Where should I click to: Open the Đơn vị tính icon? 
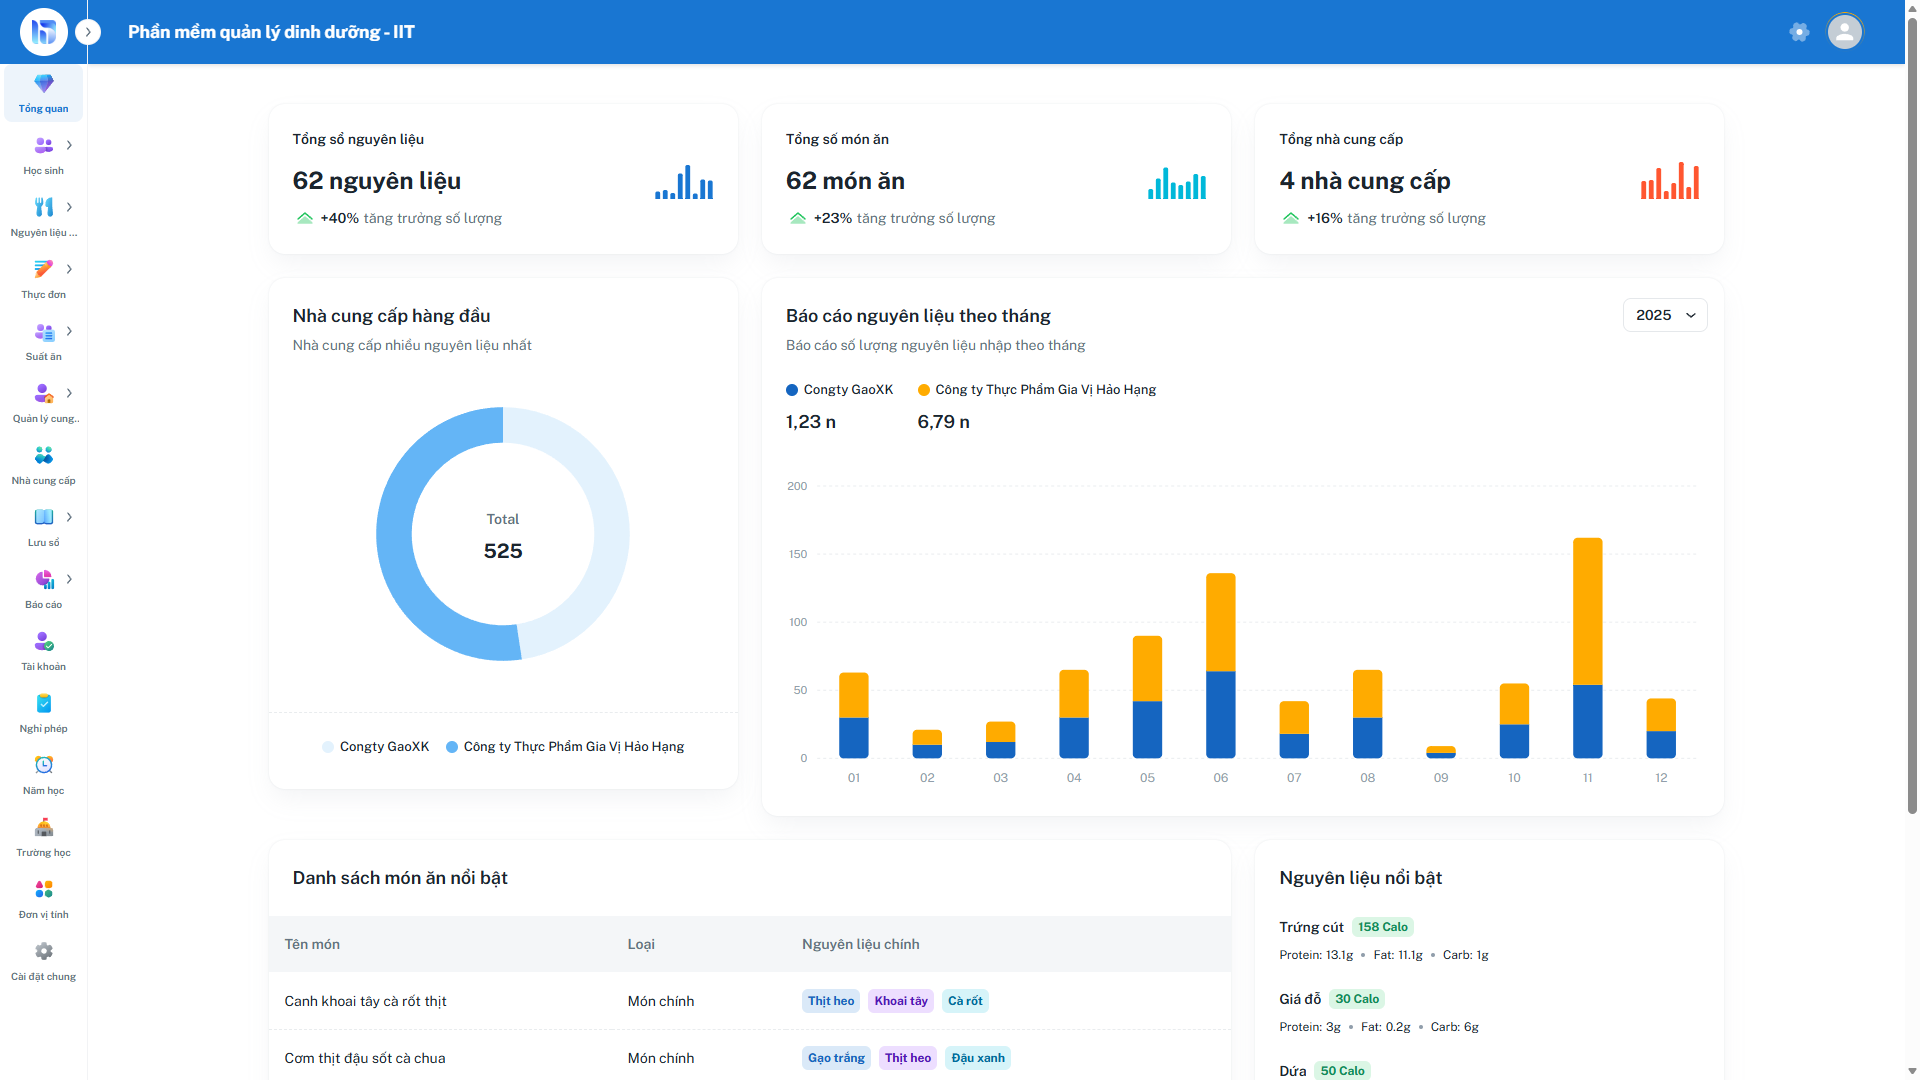[x=43, y=890]
